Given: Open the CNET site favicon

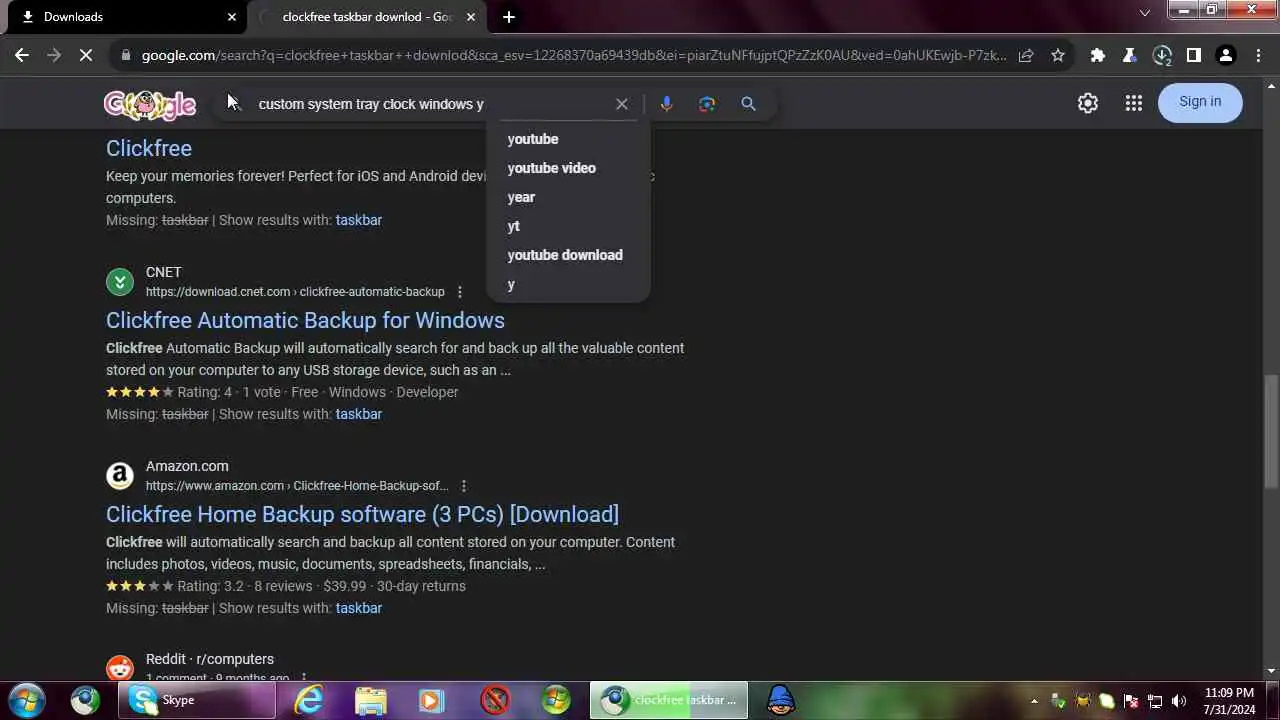Looking at the screenshot, I should [120, 282].
